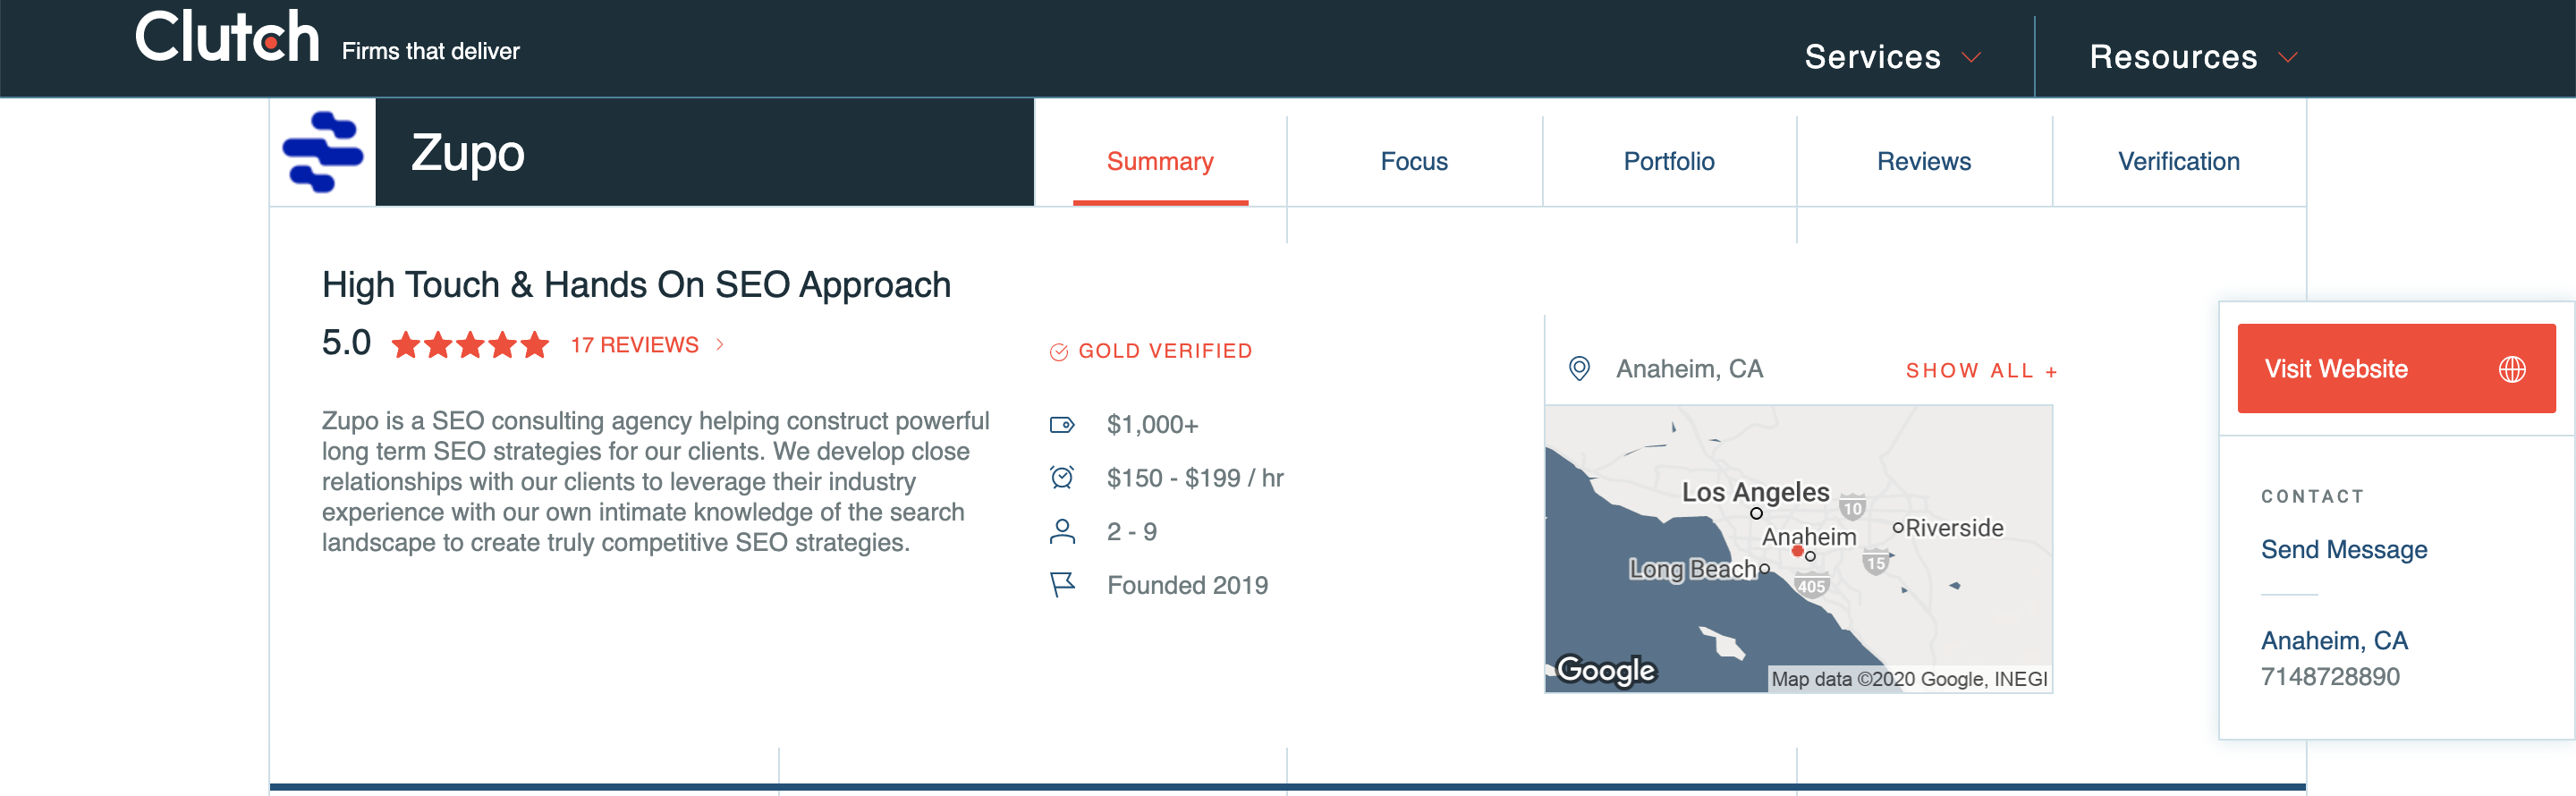2576x796 pixels.
Task: Expand the Services dropdown menu
Action: click(1892, 57)
